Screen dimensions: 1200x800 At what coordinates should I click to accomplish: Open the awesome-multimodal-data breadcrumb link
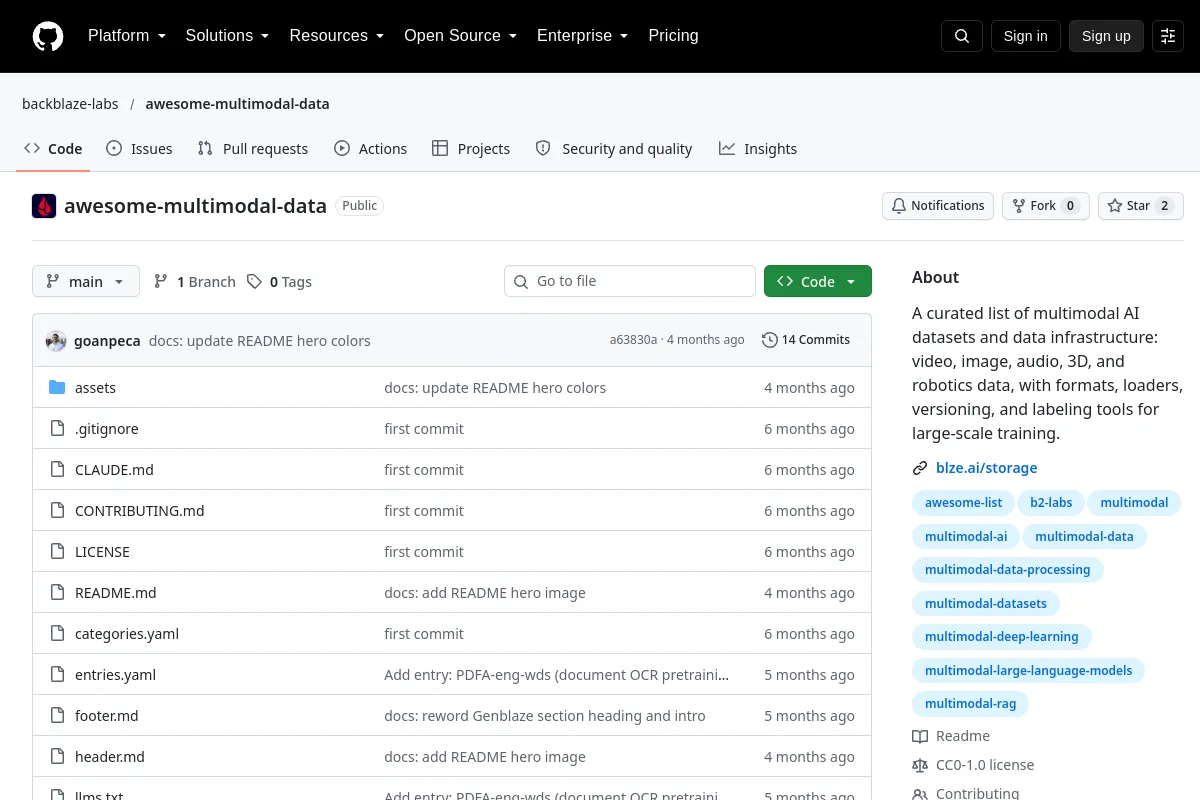click(237, 104)
